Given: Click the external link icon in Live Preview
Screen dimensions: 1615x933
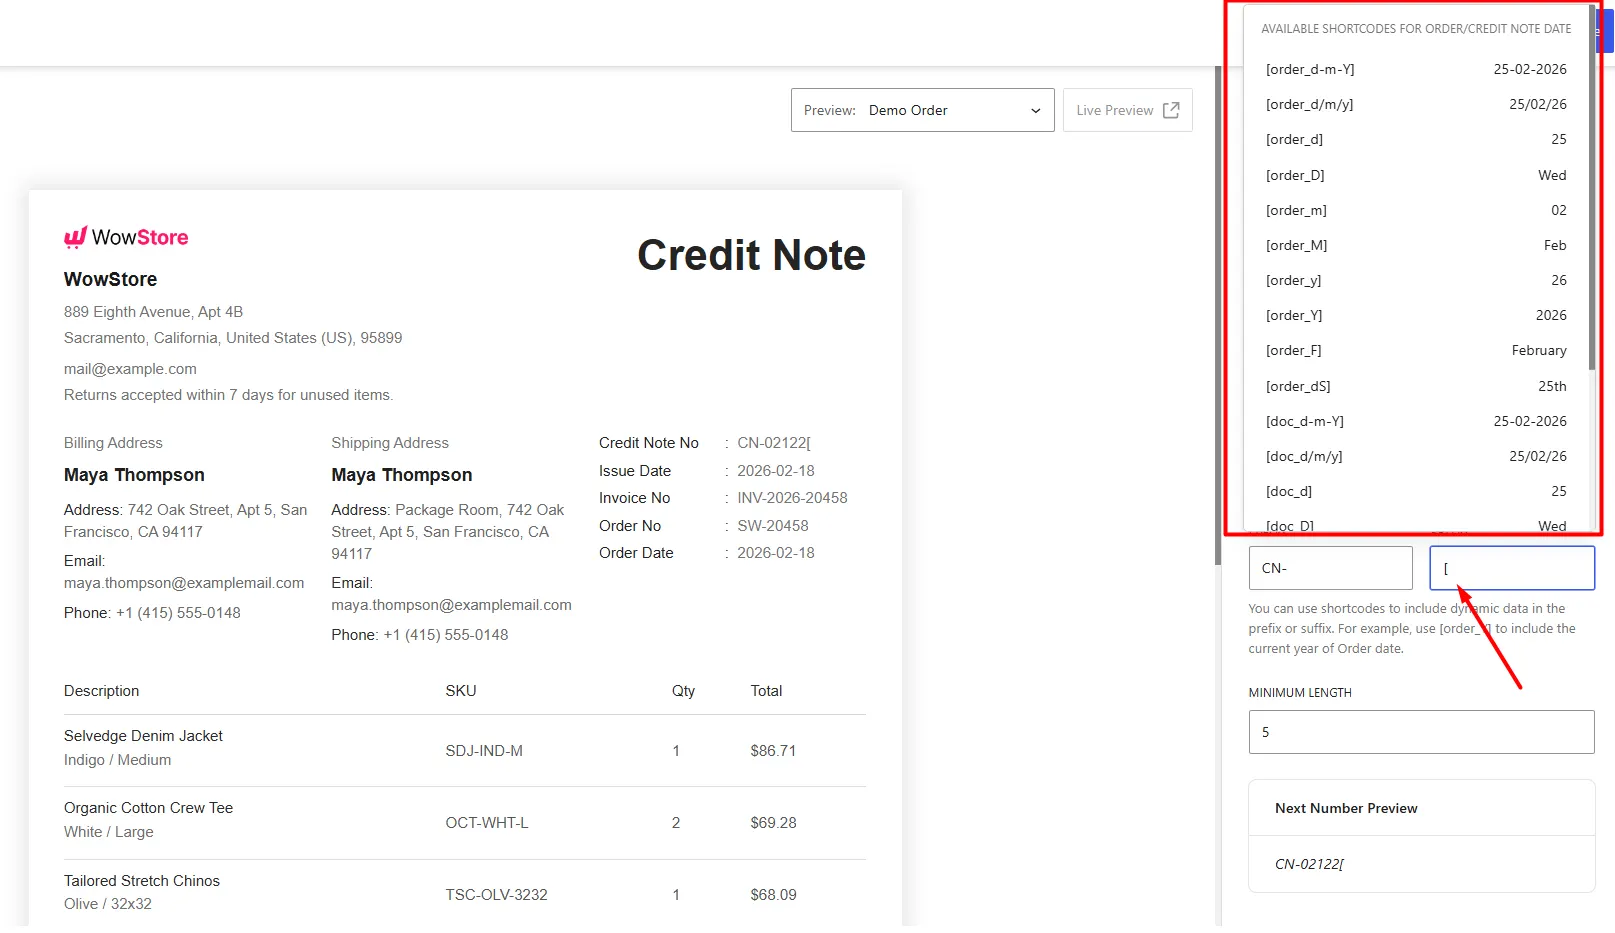Looking at the screenshot, I should click(1171, 110).
